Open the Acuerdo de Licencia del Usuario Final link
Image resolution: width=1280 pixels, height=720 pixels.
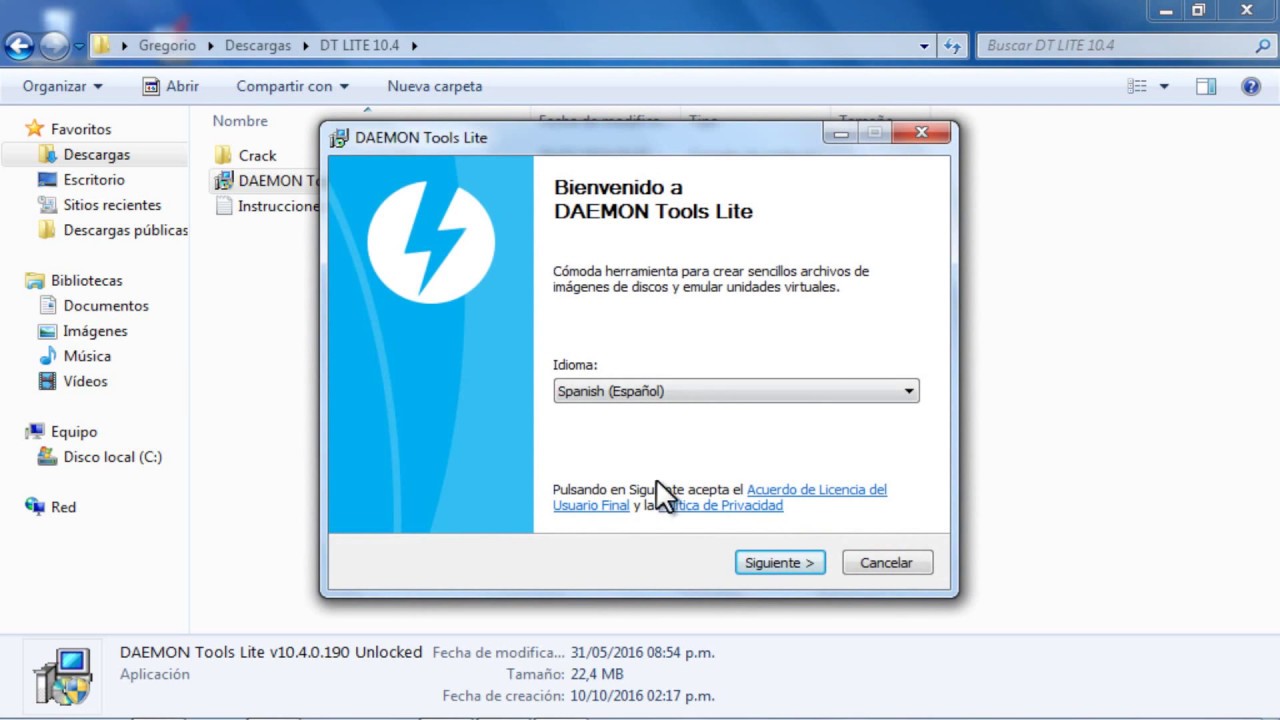[x=816, y=489]
